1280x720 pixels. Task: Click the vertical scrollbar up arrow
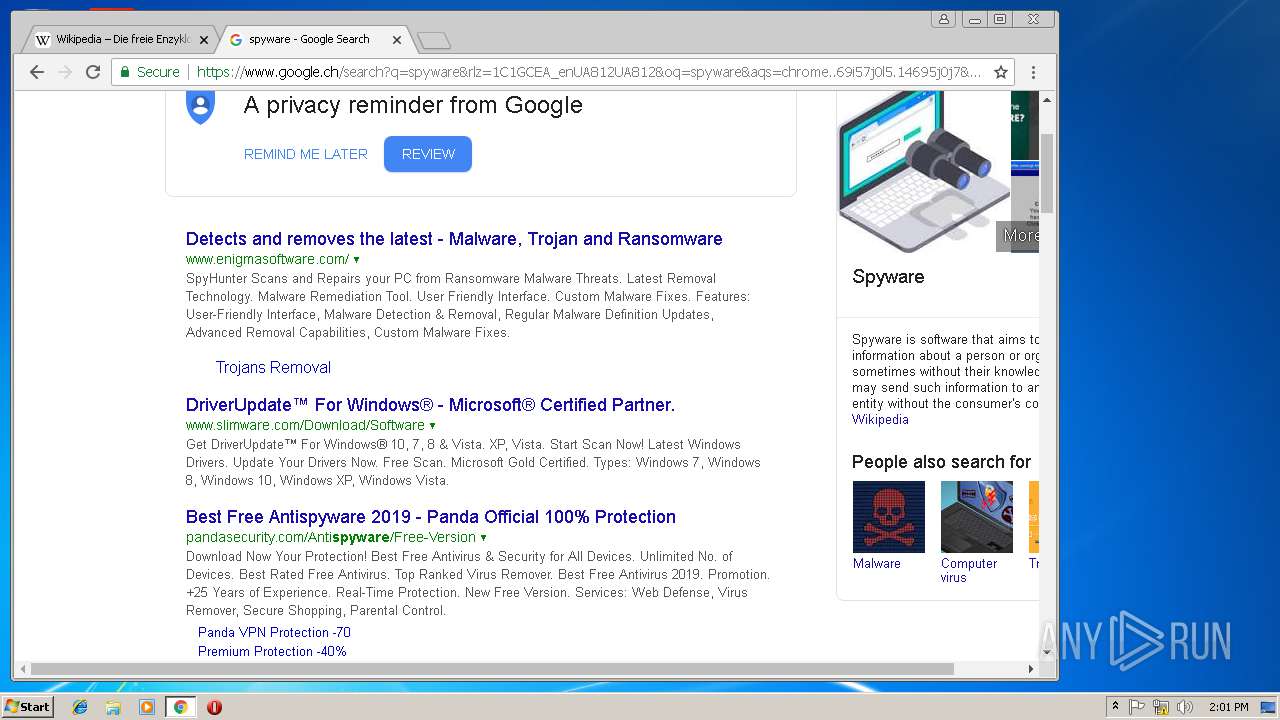click(1048, 99)
